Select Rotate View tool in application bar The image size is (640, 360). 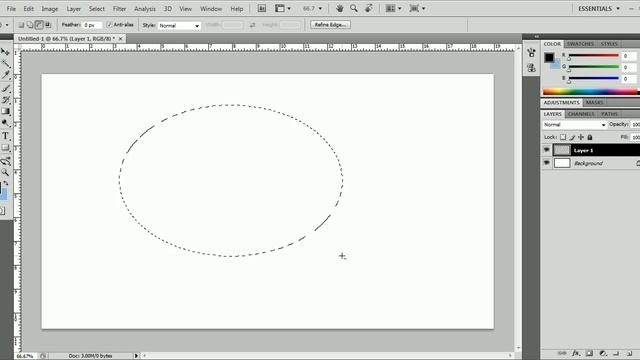click(369, 8)
